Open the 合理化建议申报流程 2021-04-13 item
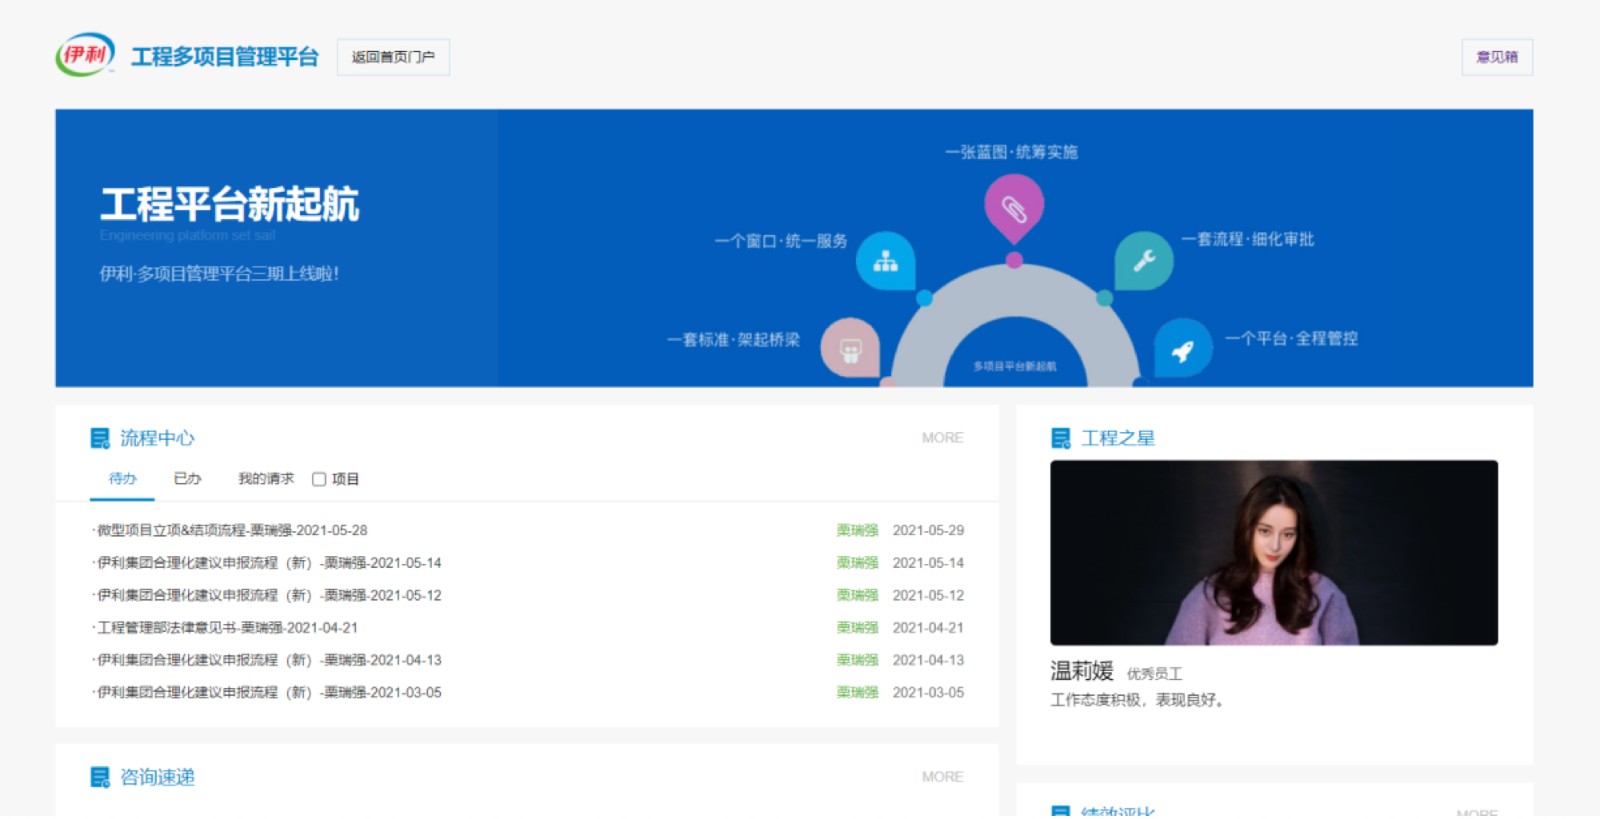 point(267,660)
